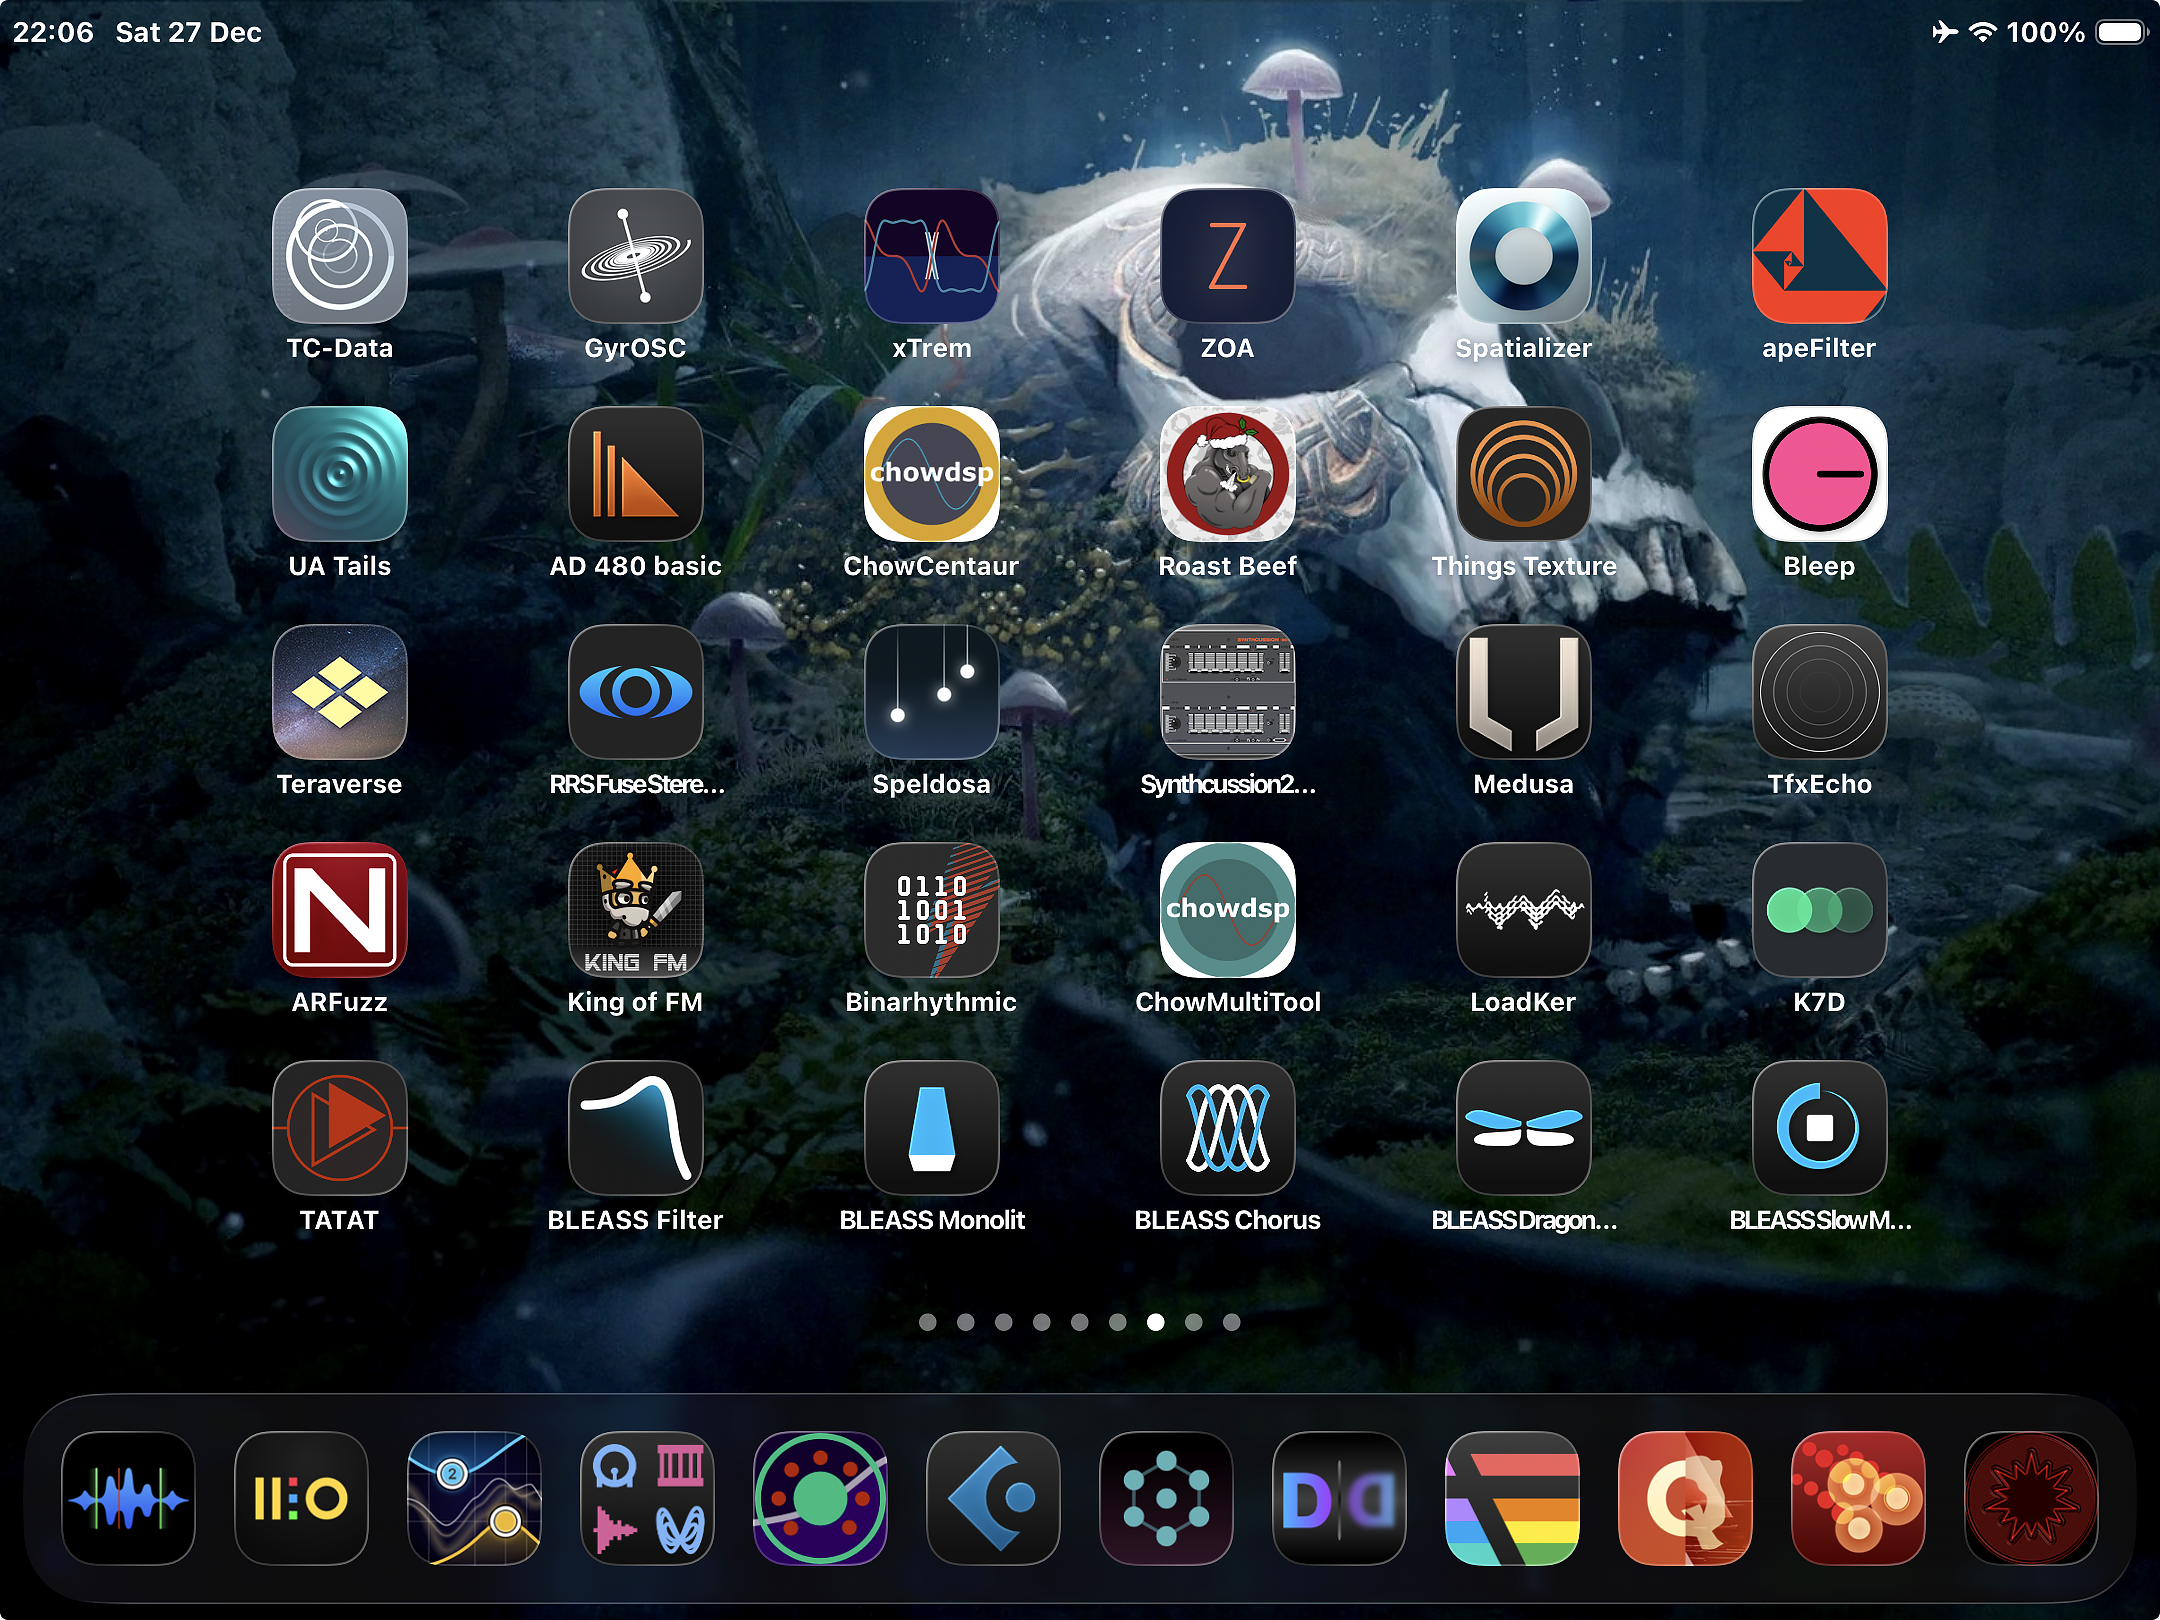This screenshot has width=2160, height=1620.
Task: Open the Medusa app
Action: pyautogui.click(x=1523, y=692)
